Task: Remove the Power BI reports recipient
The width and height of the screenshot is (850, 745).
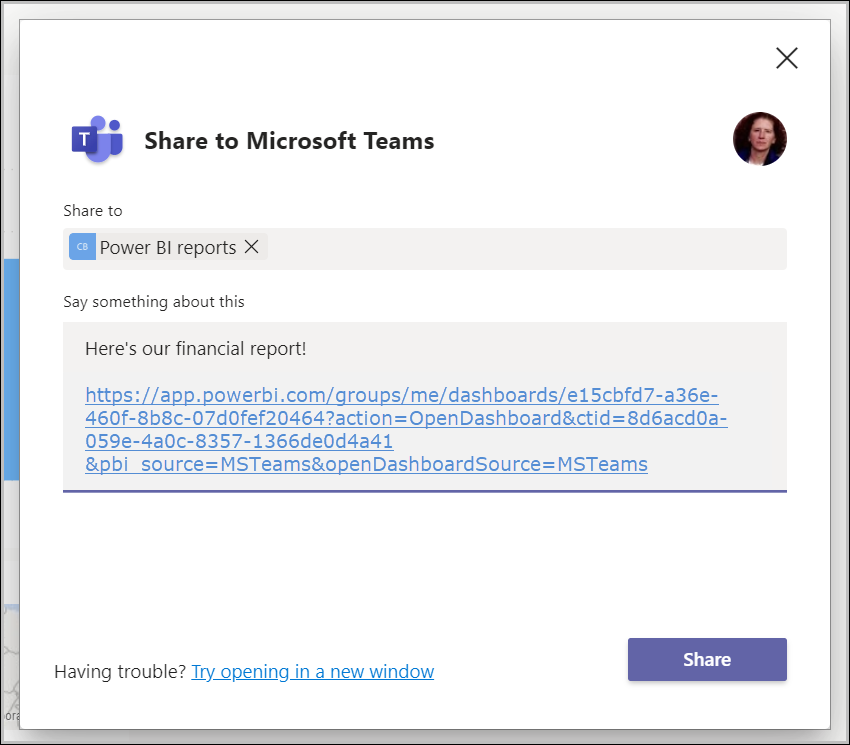Action: point(252,247)
